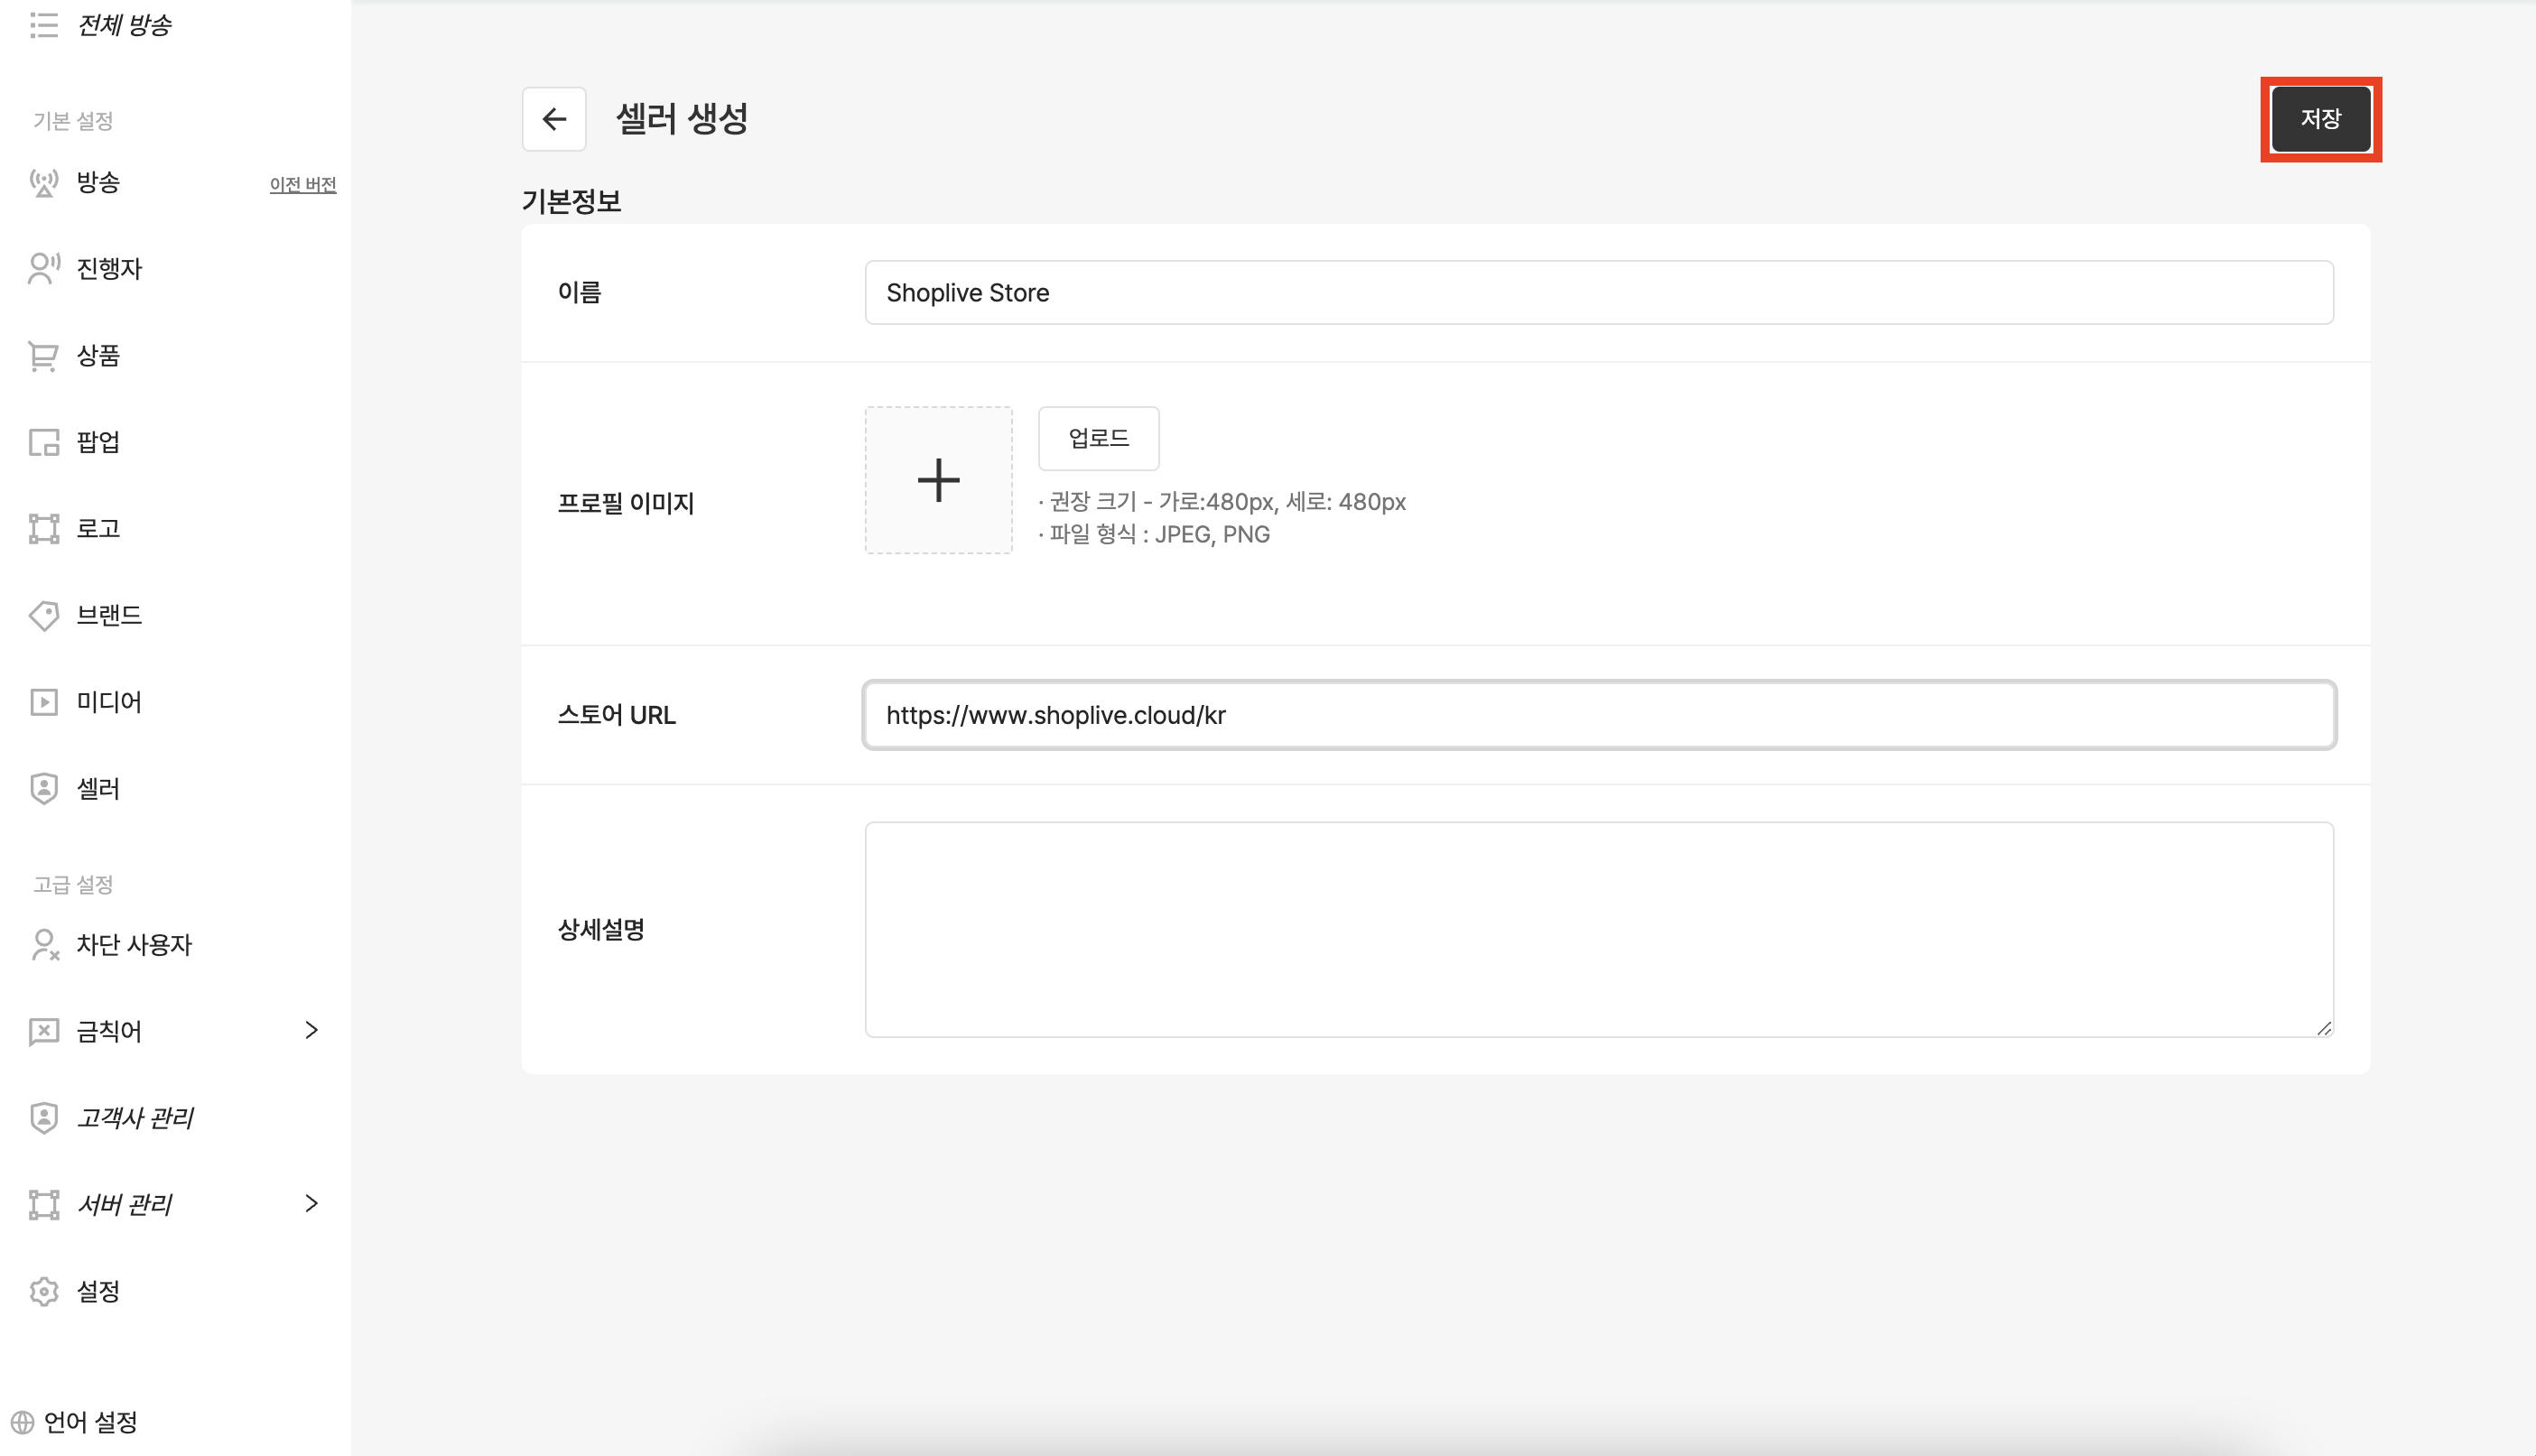Click the 업로드 upload button
This screenshot has height=1456, width=2536.
[x=1098, y=438]
